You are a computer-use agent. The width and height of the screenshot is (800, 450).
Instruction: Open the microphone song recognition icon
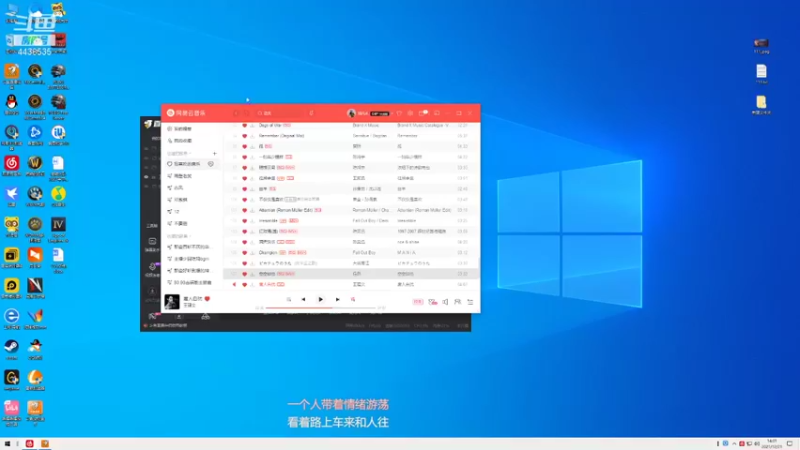click(x=311, y=113)
